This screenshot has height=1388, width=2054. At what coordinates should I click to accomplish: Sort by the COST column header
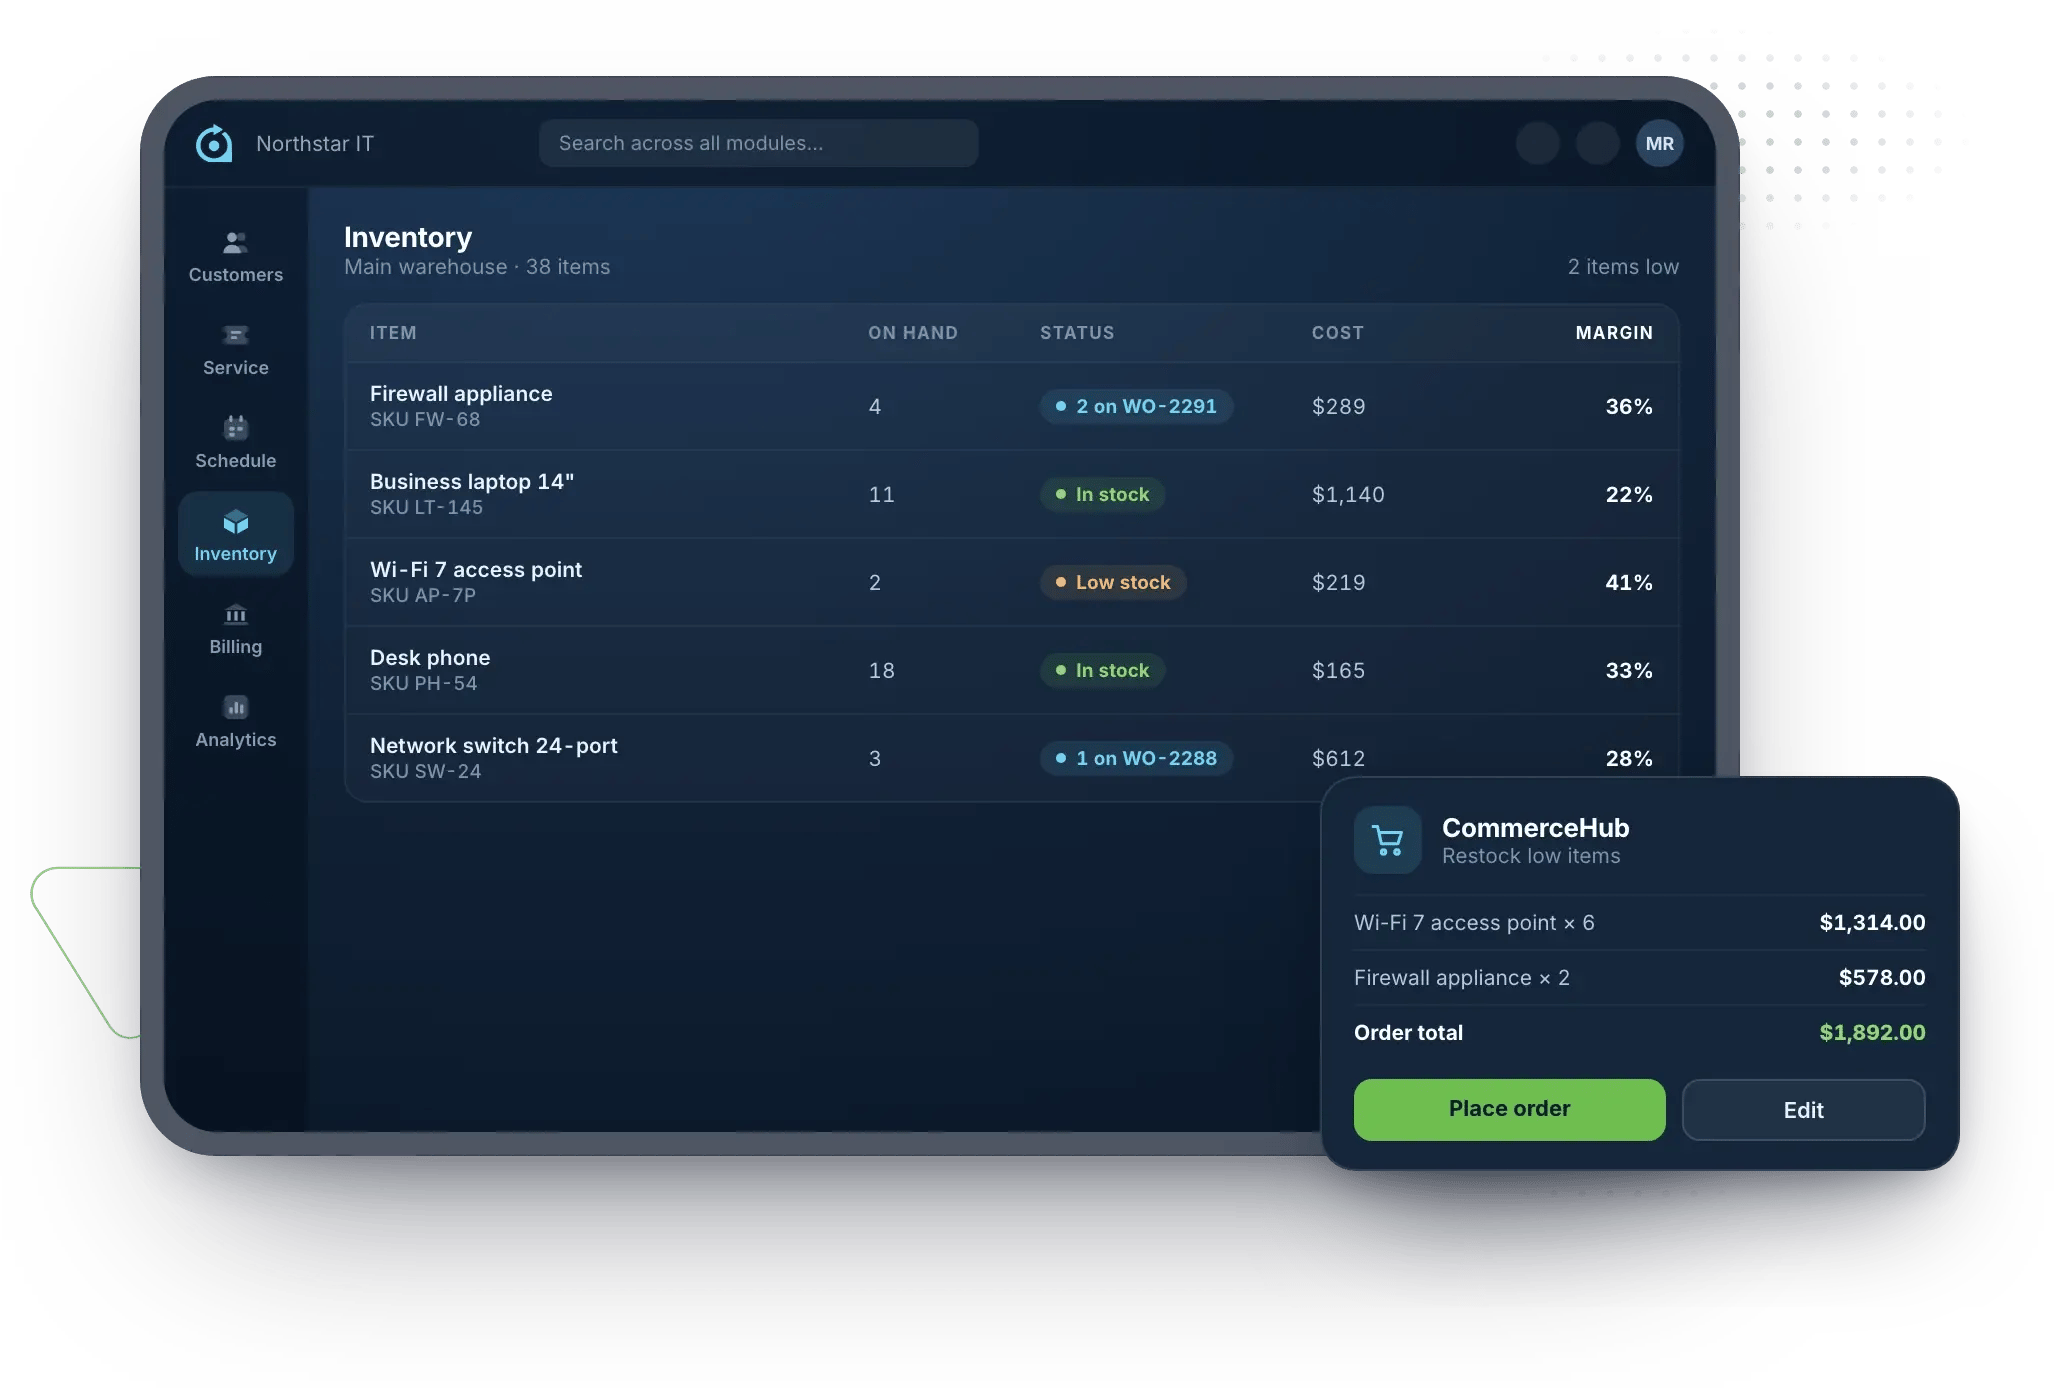click(1338, 333)
